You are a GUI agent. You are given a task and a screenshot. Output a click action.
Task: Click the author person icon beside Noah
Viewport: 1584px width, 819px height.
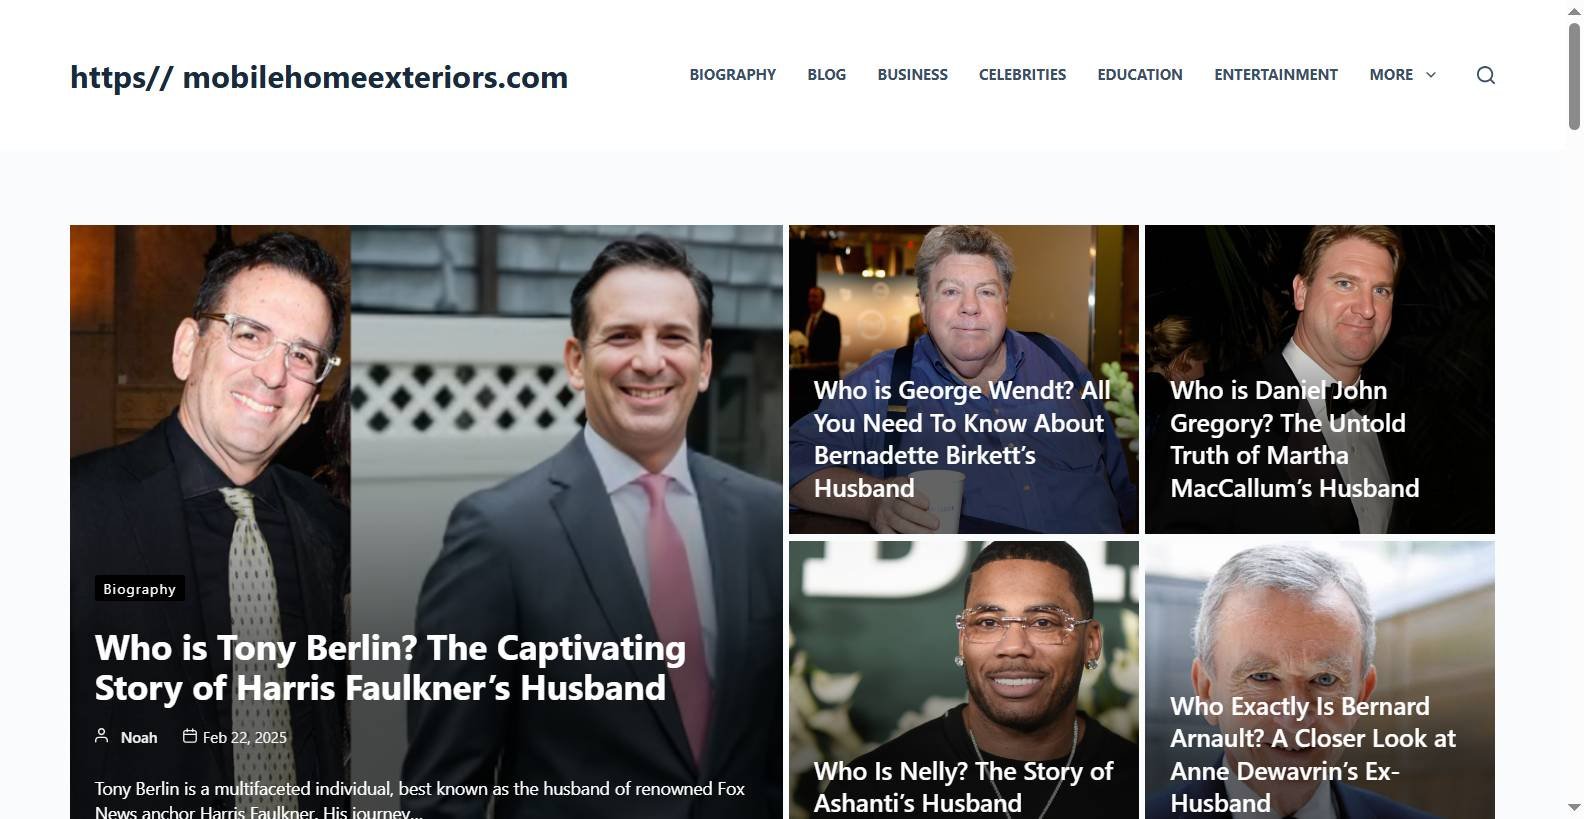101,736
